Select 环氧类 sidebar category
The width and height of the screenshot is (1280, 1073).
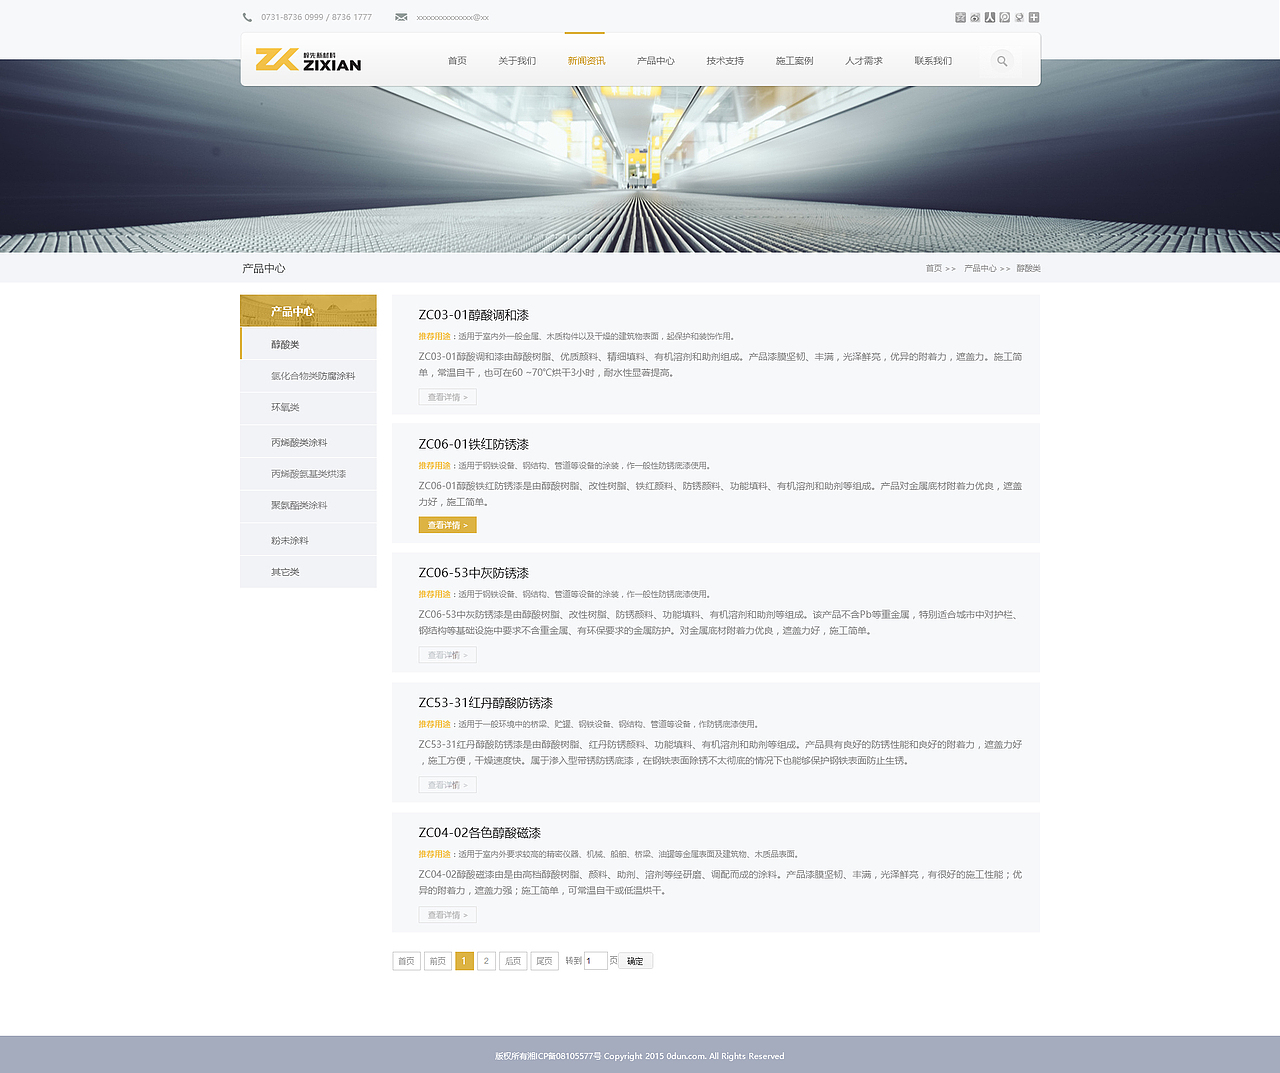point(308,408)
